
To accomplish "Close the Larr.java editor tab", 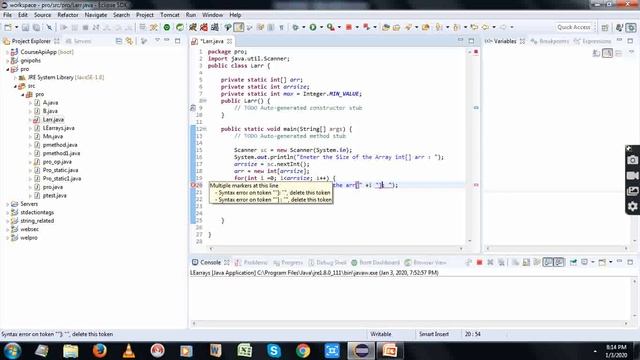I will tap(230, 41).
